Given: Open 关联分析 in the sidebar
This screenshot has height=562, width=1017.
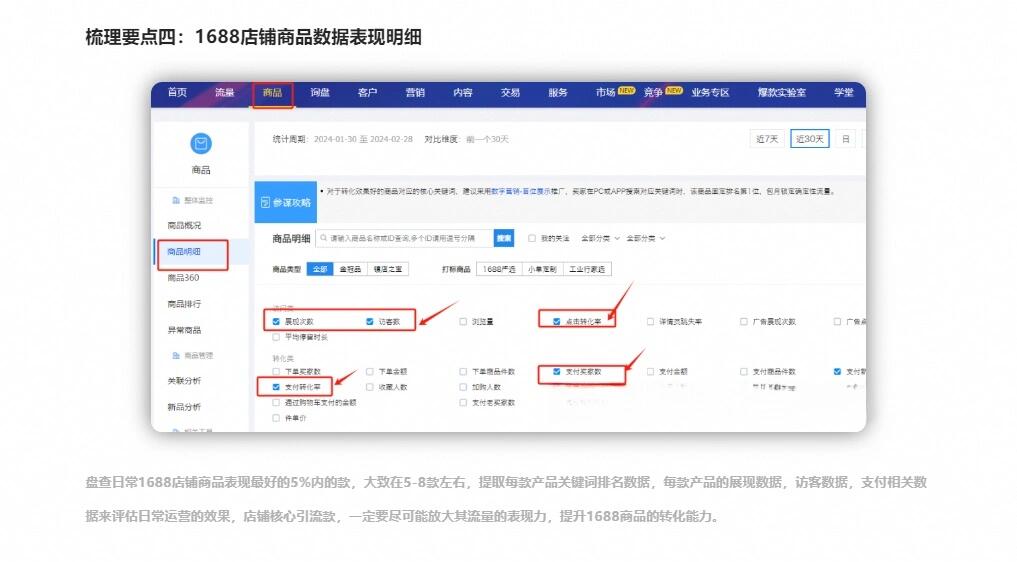Looking at the screenshot, I should [184, 380].
